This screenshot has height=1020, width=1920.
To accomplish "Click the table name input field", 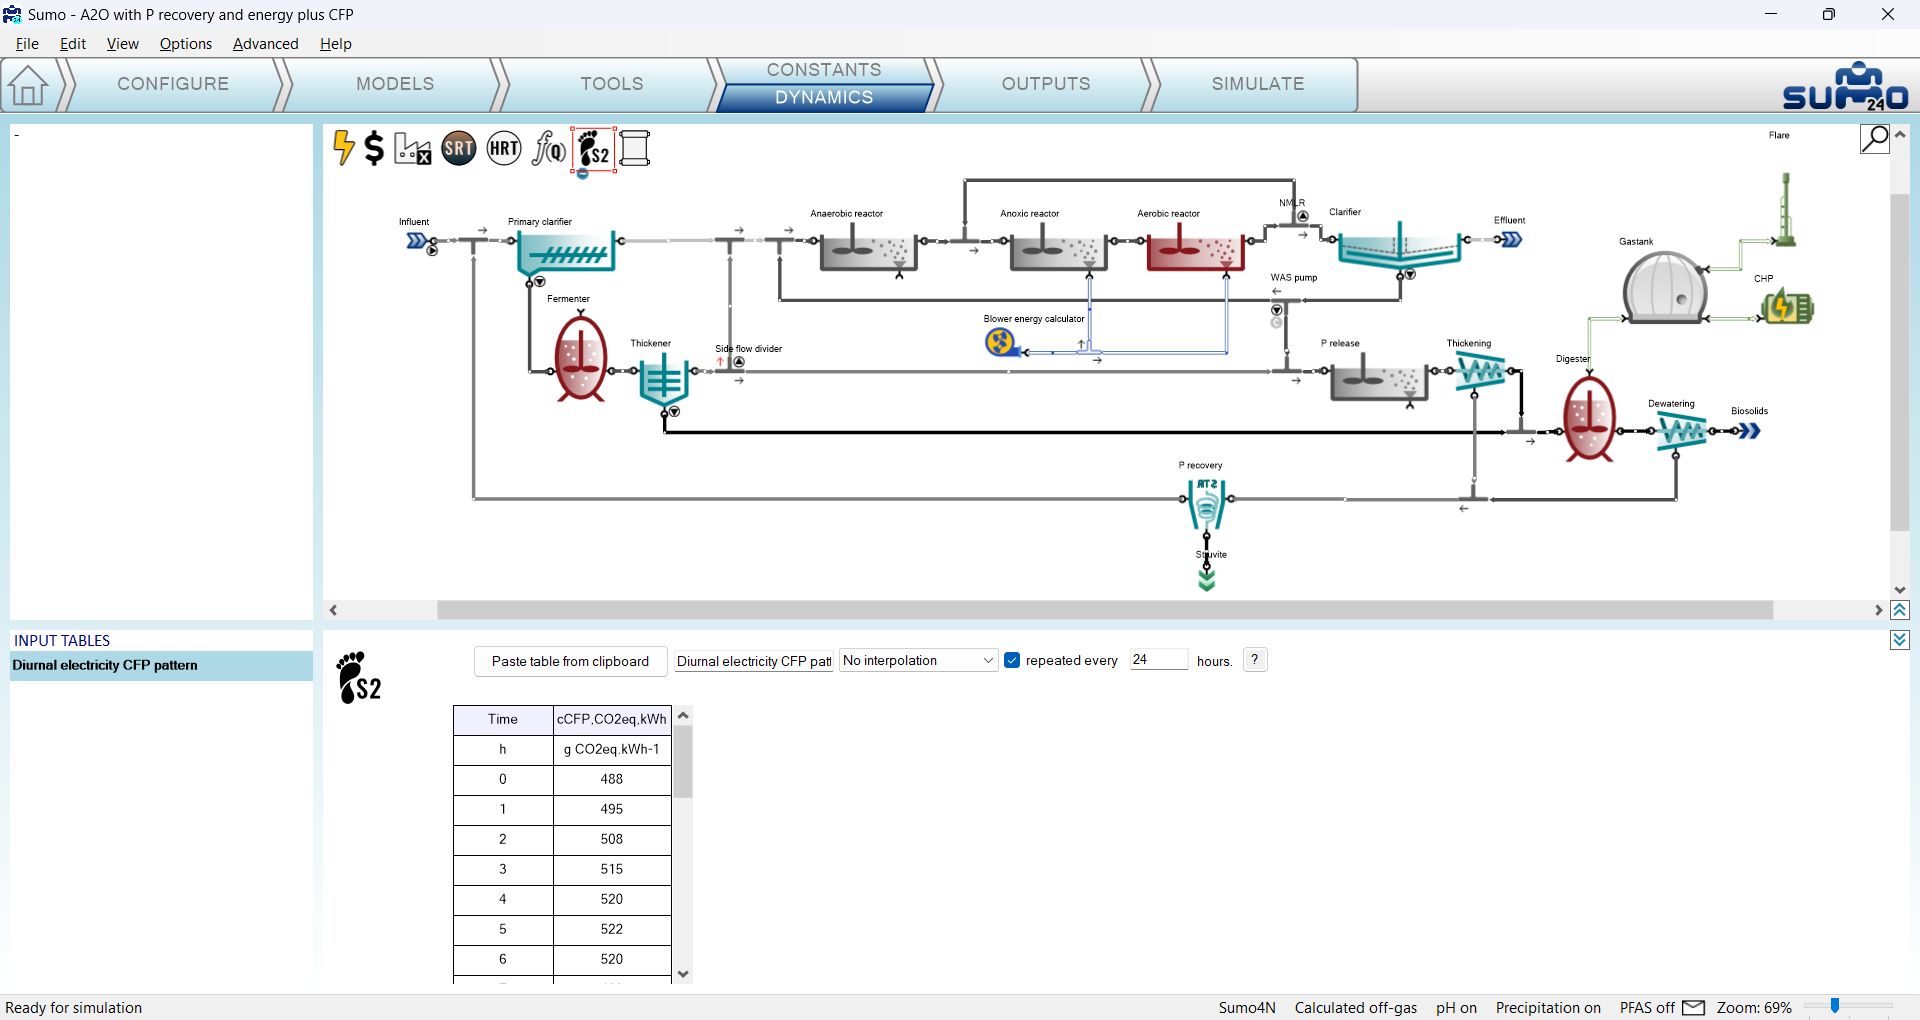I will pyautogui.click(x=754, y=661).
